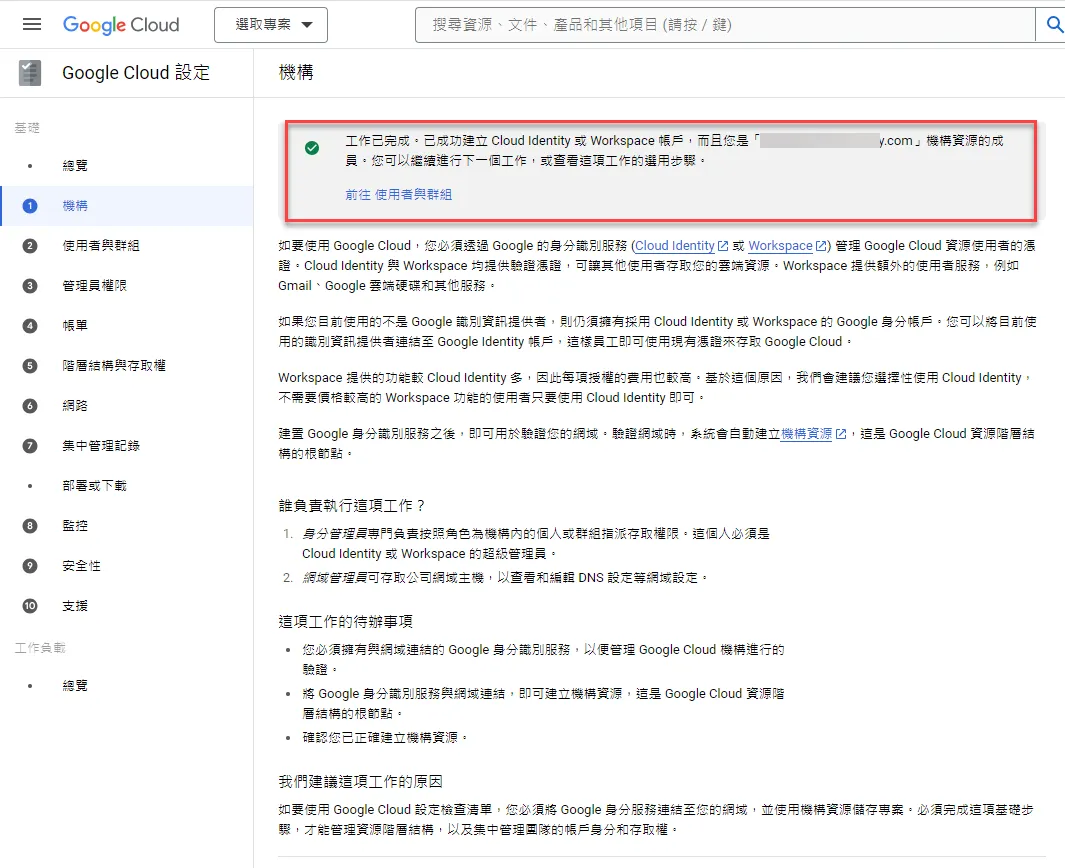Click the 身分管理員 italic text

pos(335,534)
